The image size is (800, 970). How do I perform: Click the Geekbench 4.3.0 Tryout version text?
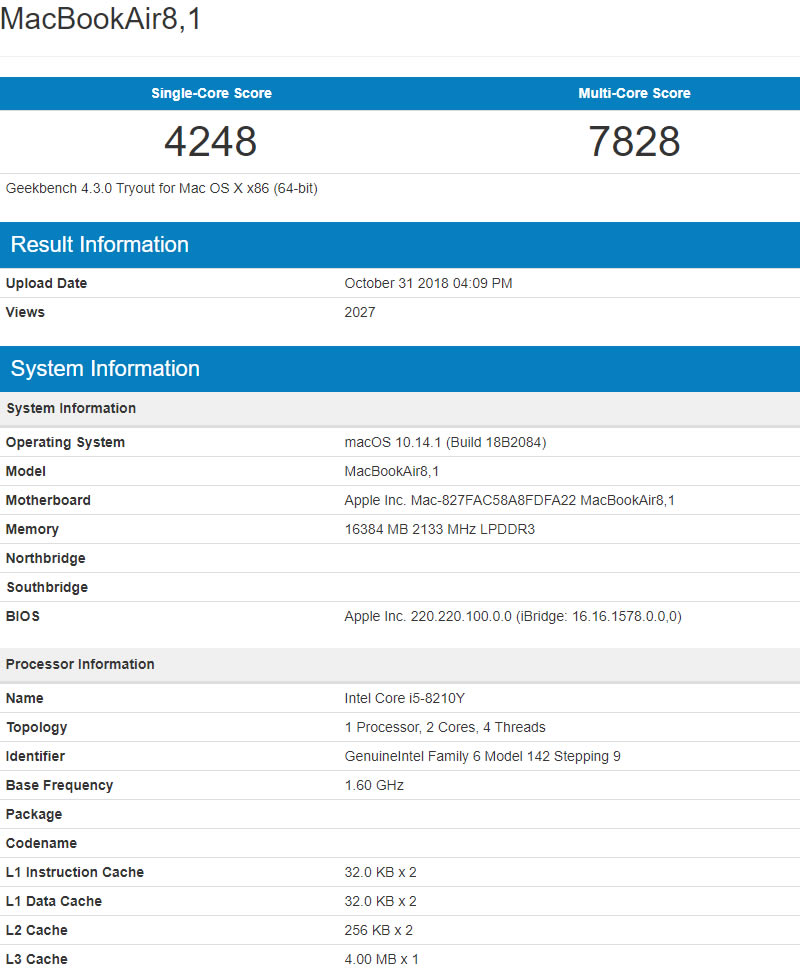(x=162, y=188)
